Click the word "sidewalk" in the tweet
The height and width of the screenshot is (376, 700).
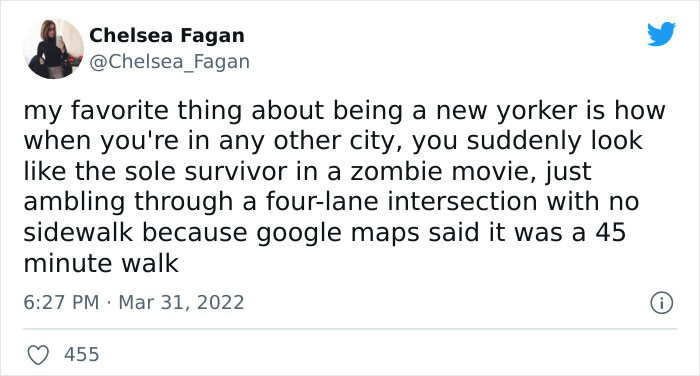[78, 232]
